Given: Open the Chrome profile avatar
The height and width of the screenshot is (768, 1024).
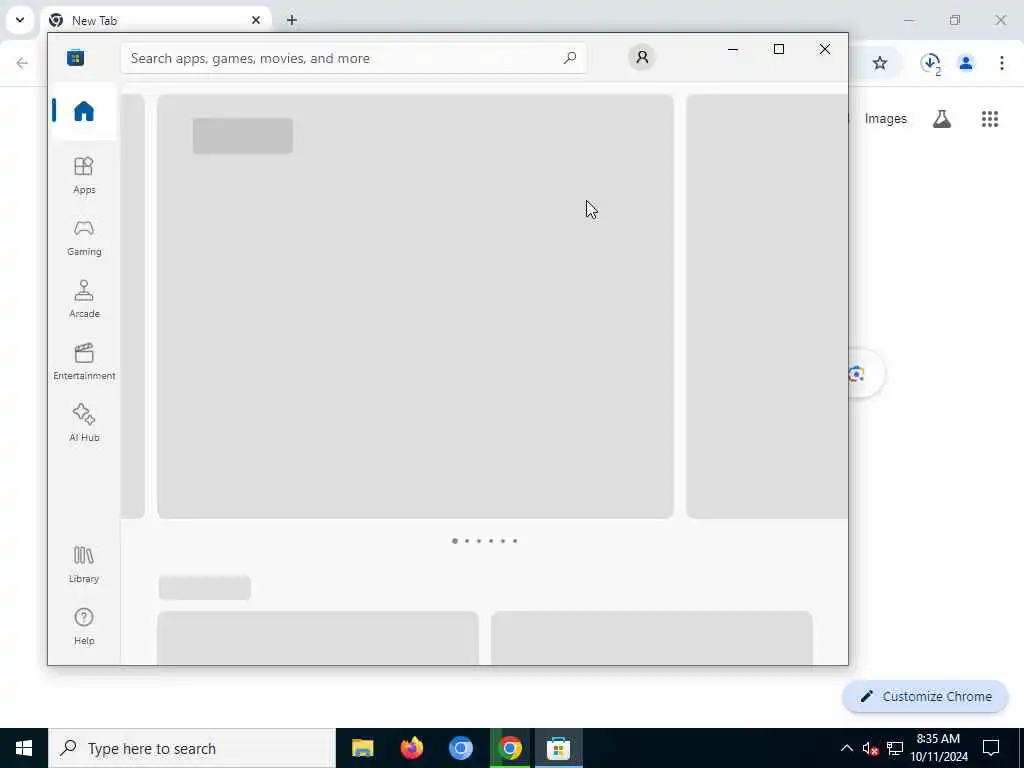Looking at the screenshot, I should (x=965, y=63).
